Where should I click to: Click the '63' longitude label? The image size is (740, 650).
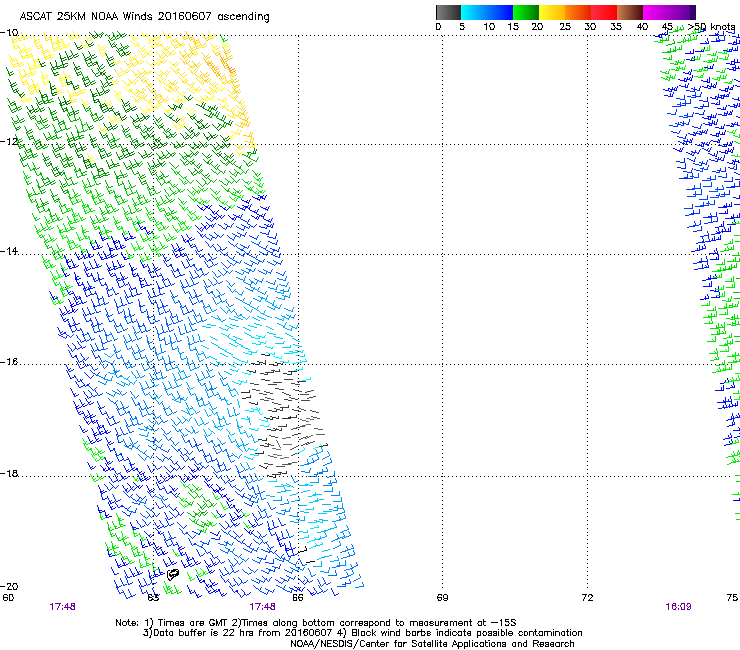click(153, 598)
